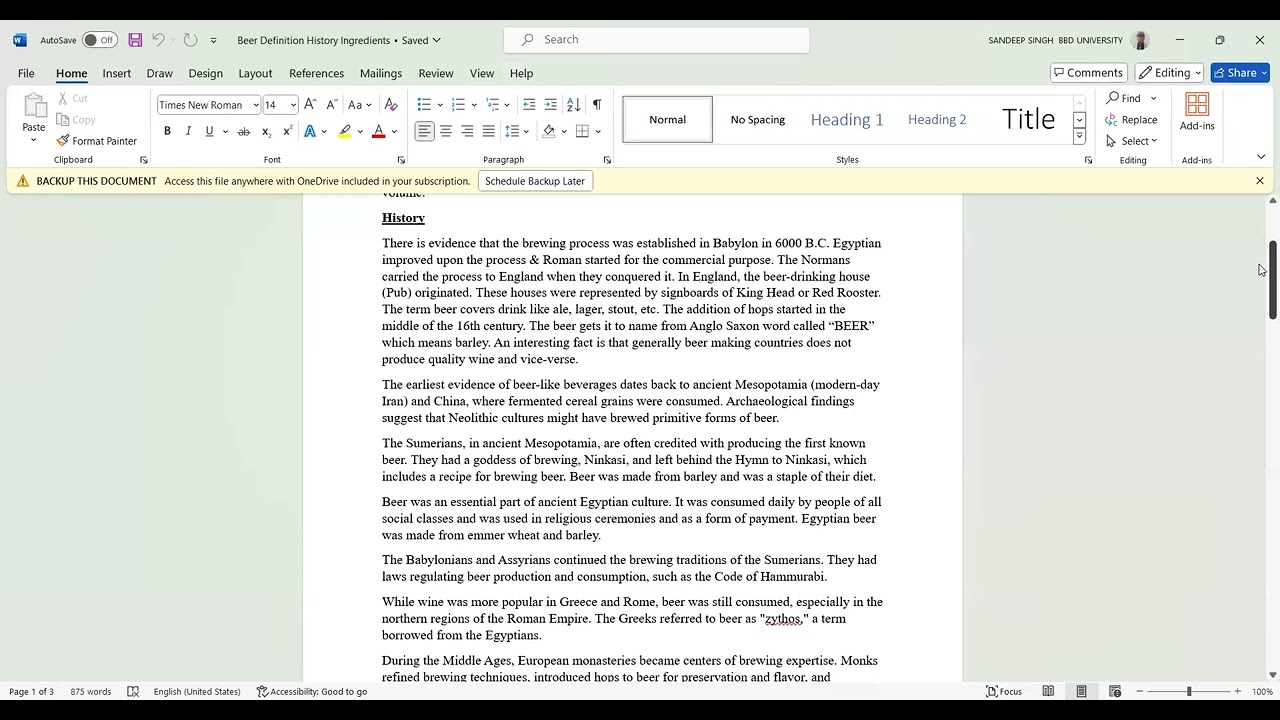Click font color red swatch button

pos(378,132)
